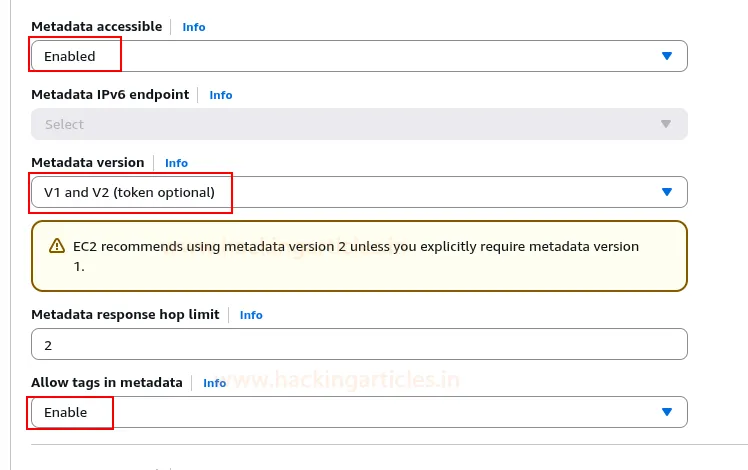The width and height of the screenshot is (748, 470).
Task: Focus the Metadata response hop limit field
Action: click(359, 344)
